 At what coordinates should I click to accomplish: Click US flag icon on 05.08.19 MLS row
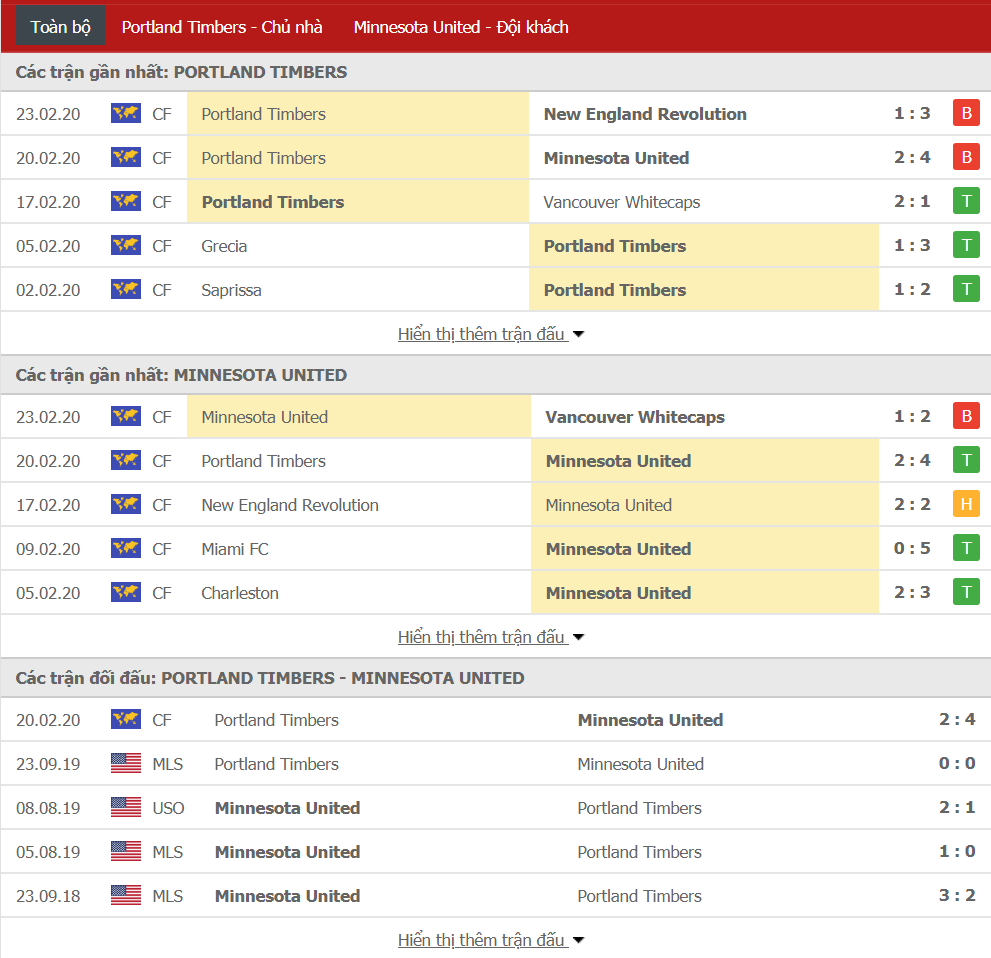[126, 851]
